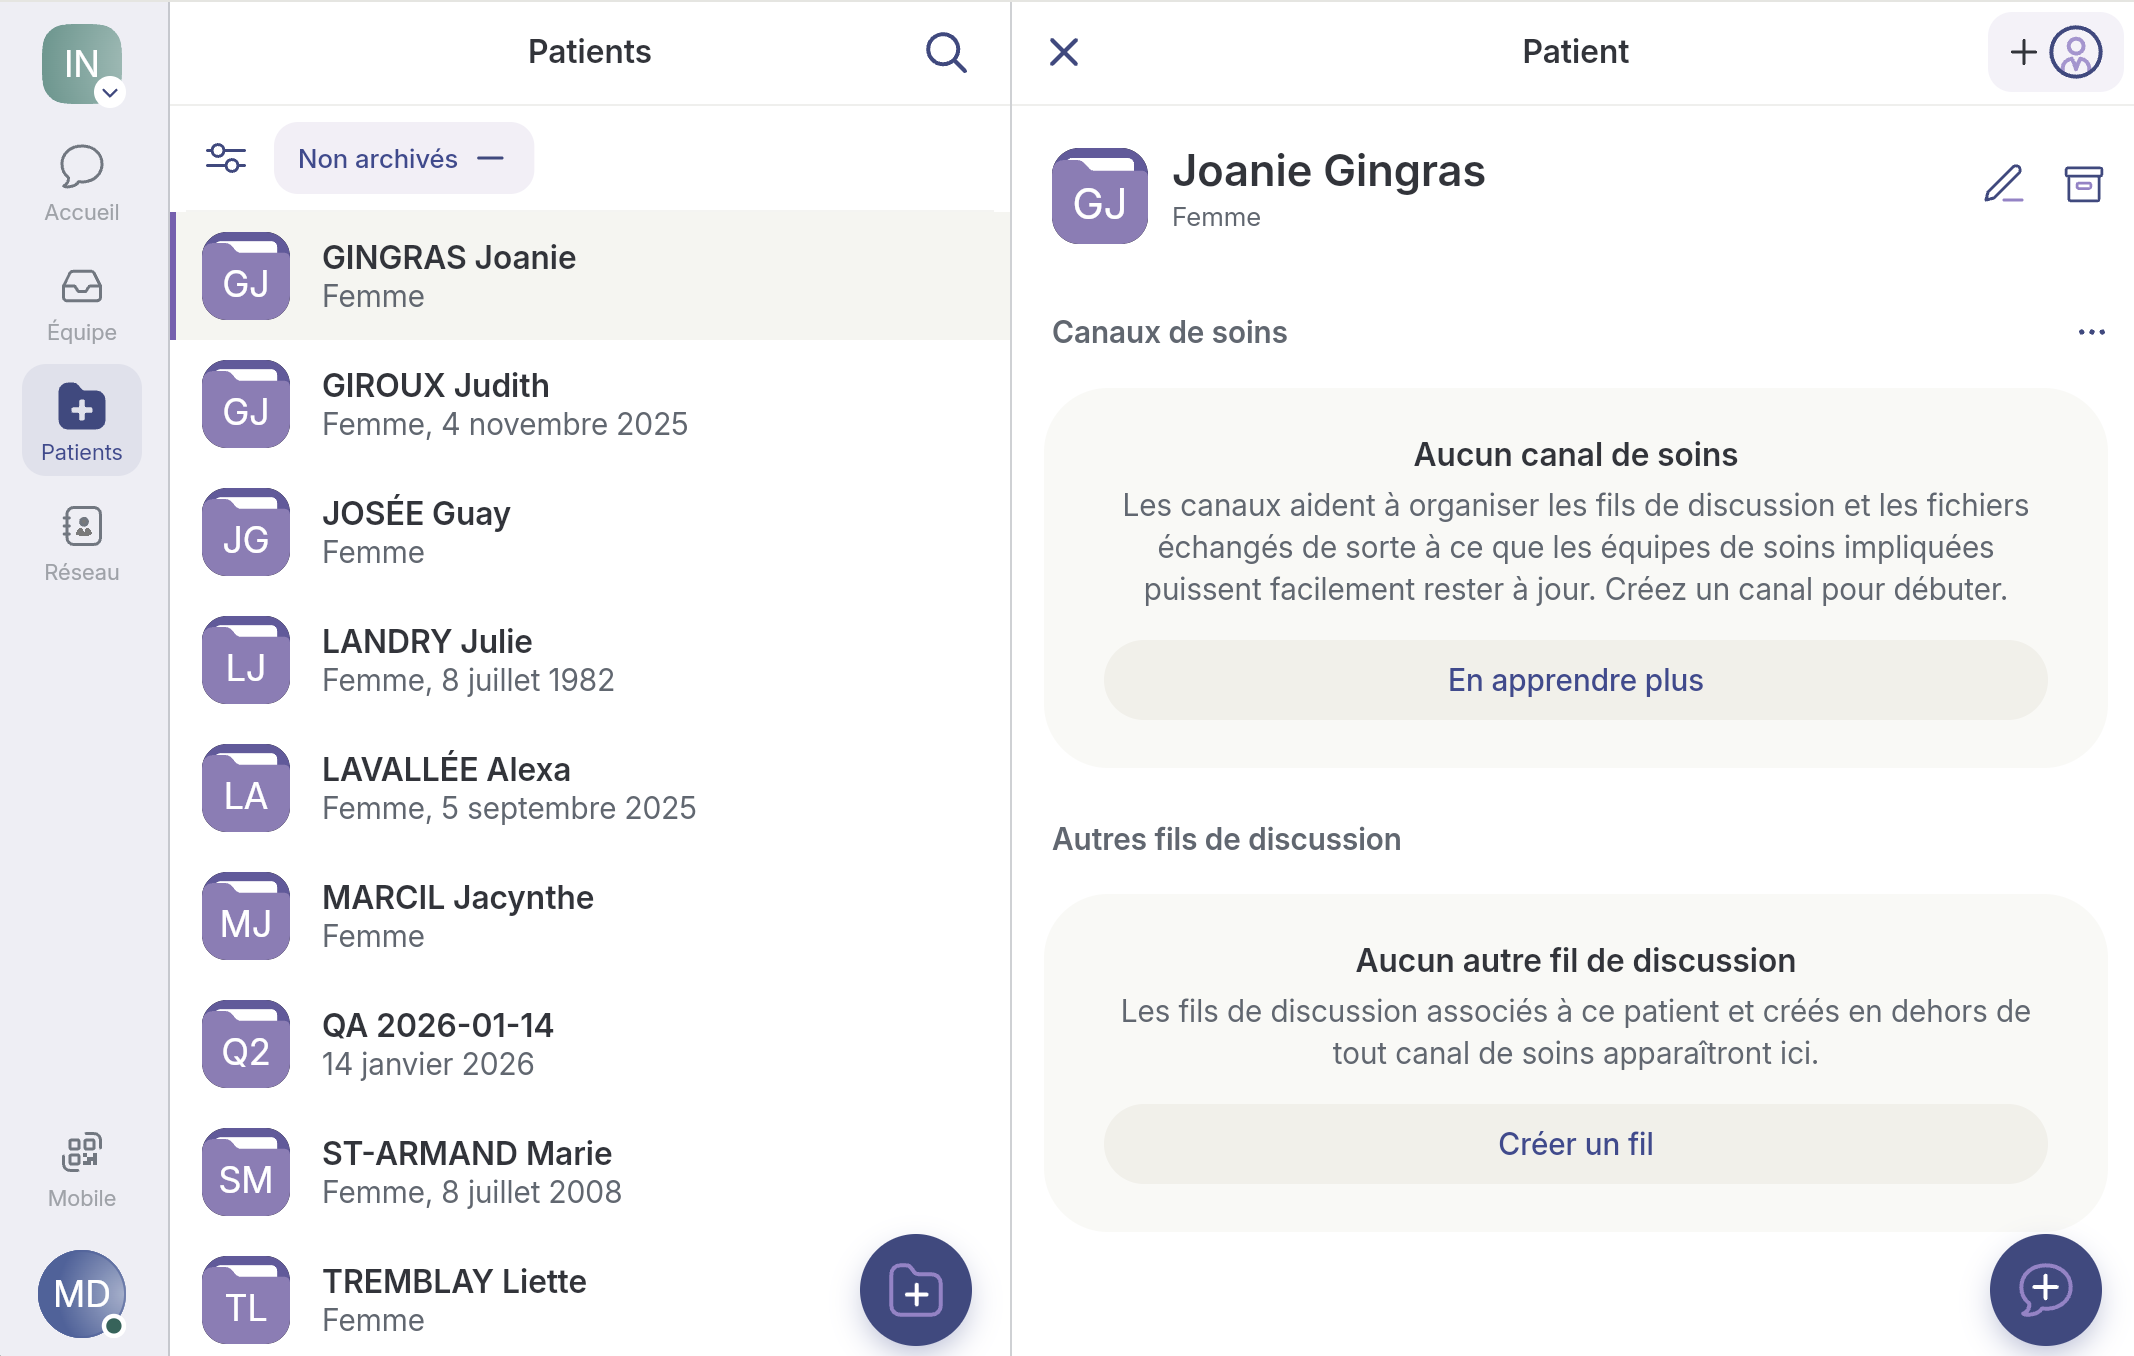Click the Créer un fil button
Viewport: 2134px width, 1356px height.
tap(1575, 1144)
